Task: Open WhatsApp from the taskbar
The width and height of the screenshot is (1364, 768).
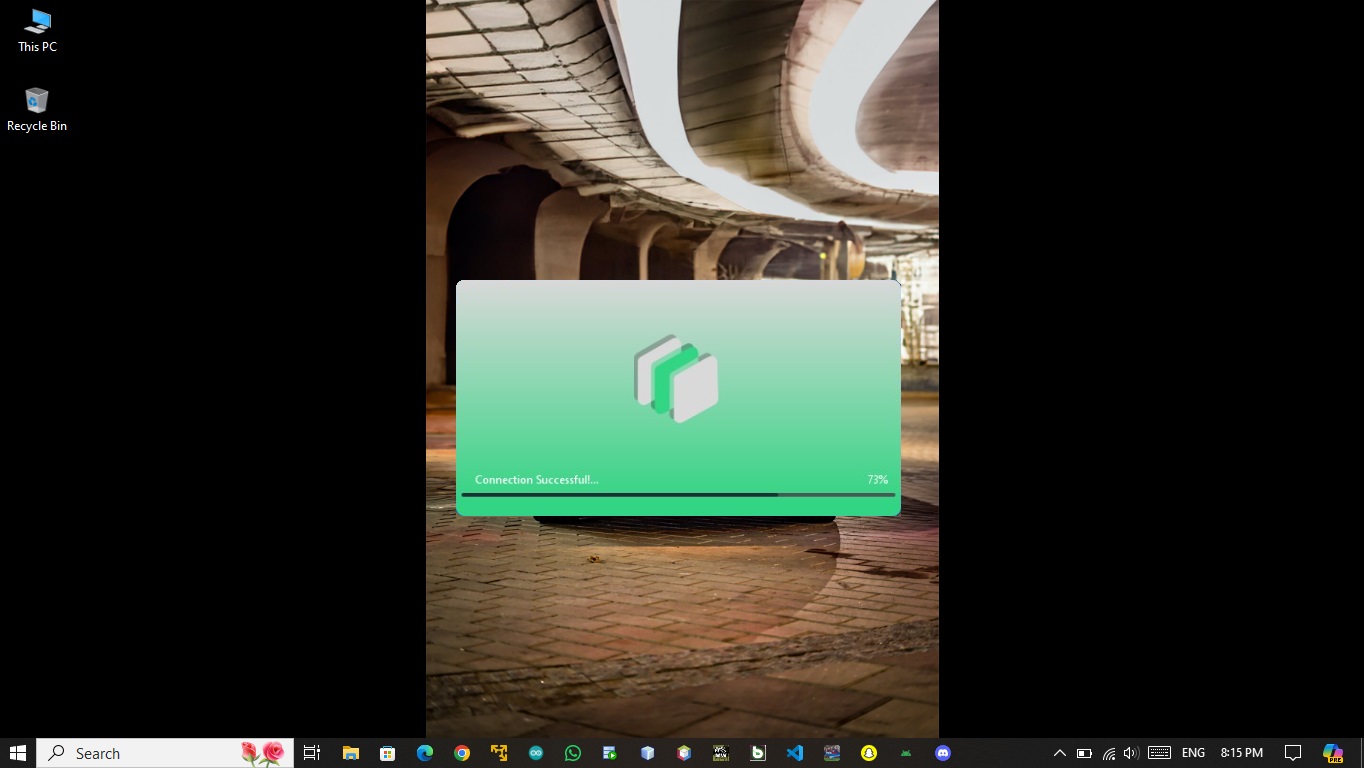Action: [572, 753]
